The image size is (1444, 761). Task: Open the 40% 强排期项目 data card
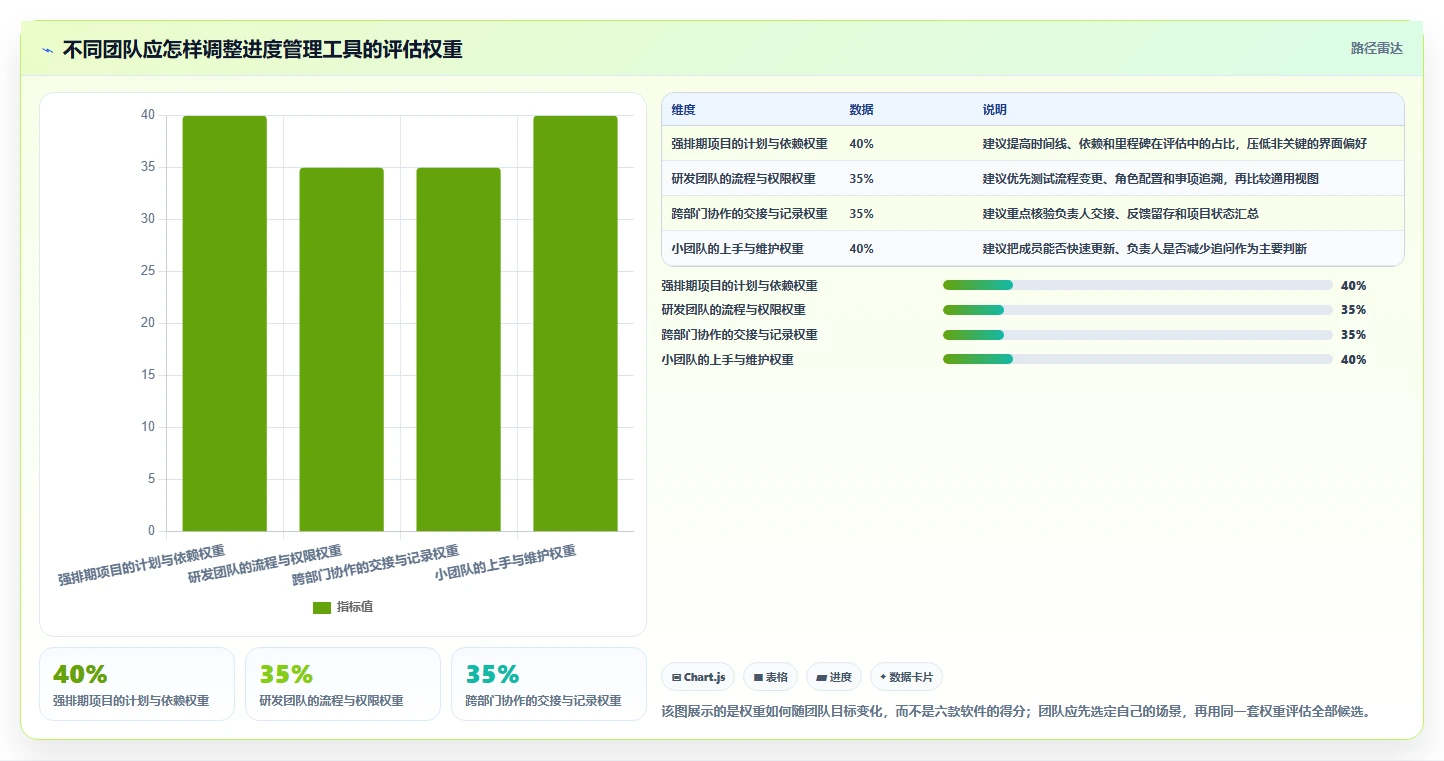coord(137,684)
